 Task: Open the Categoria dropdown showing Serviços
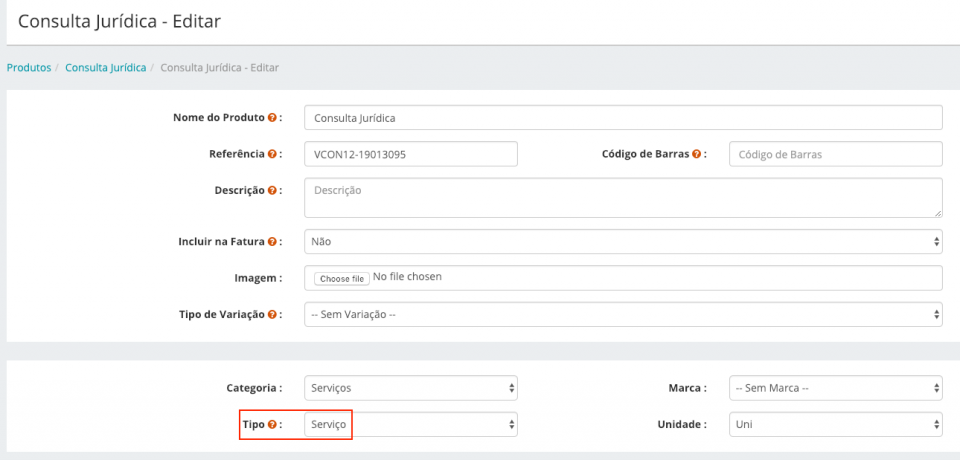tap(410, 388)
